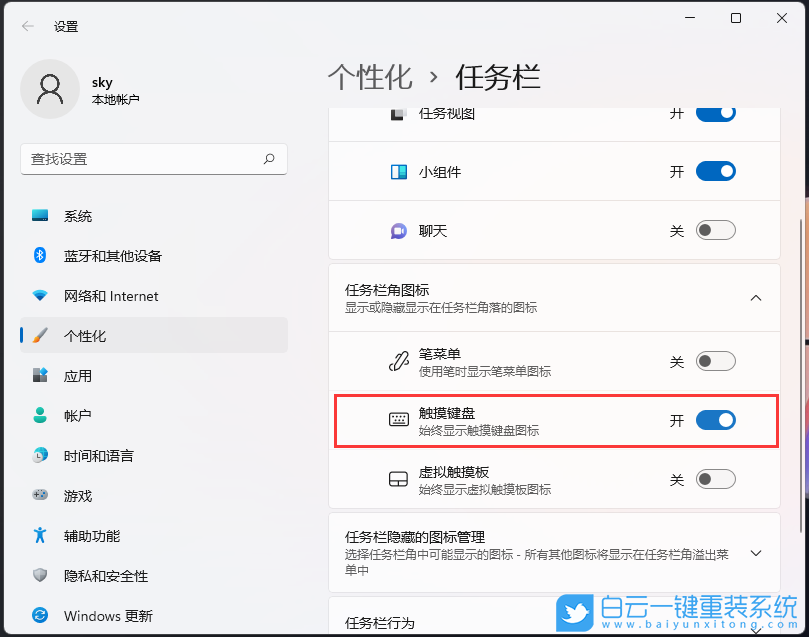The height and width of the screenshot is (637, 809).
Task: Click the 查找设置 search box
Action: pyautogui.click(x=154, y=159)
